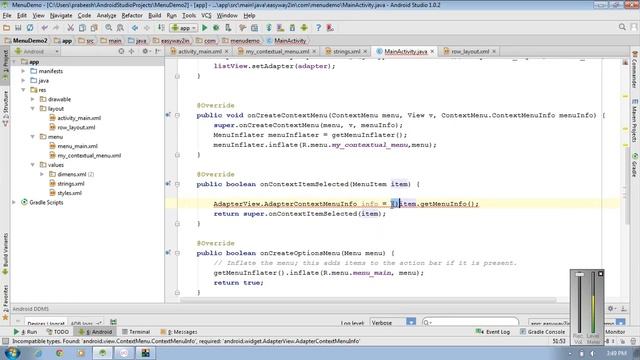Click the MenuDemo2 breadcrumb
The image size is (640, 360).
coord(26,41)
